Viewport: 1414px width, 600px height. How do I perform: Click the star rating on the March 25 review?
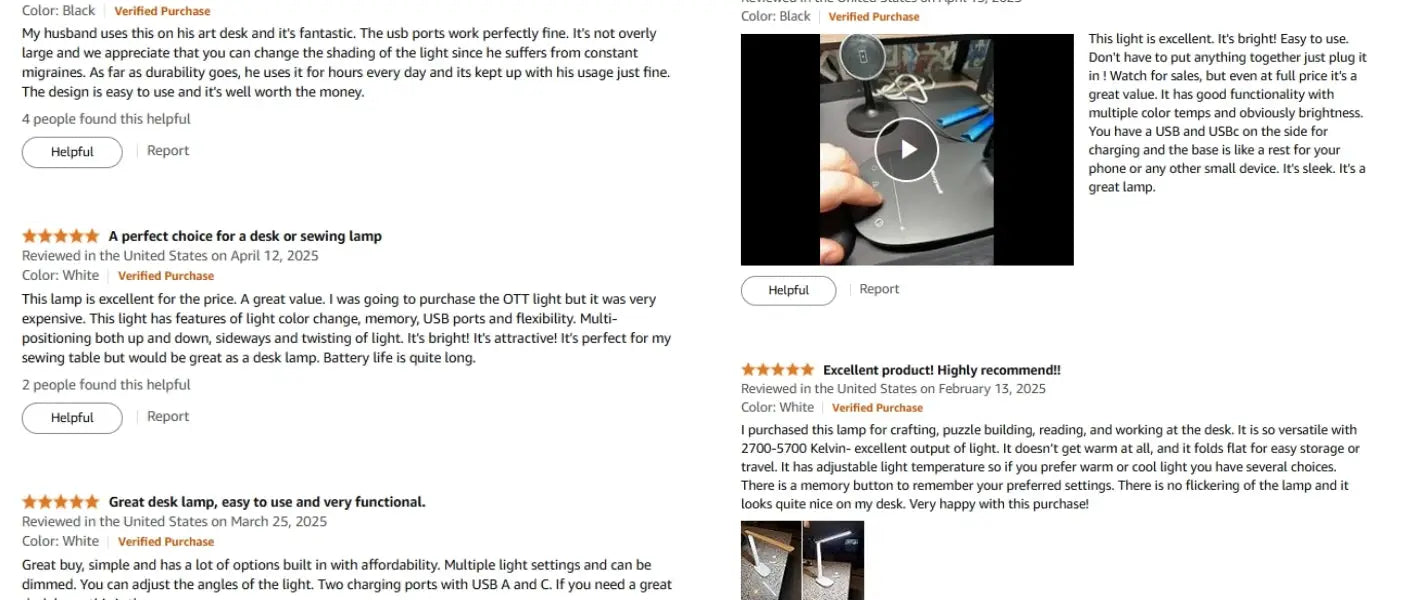coord(61,502)
